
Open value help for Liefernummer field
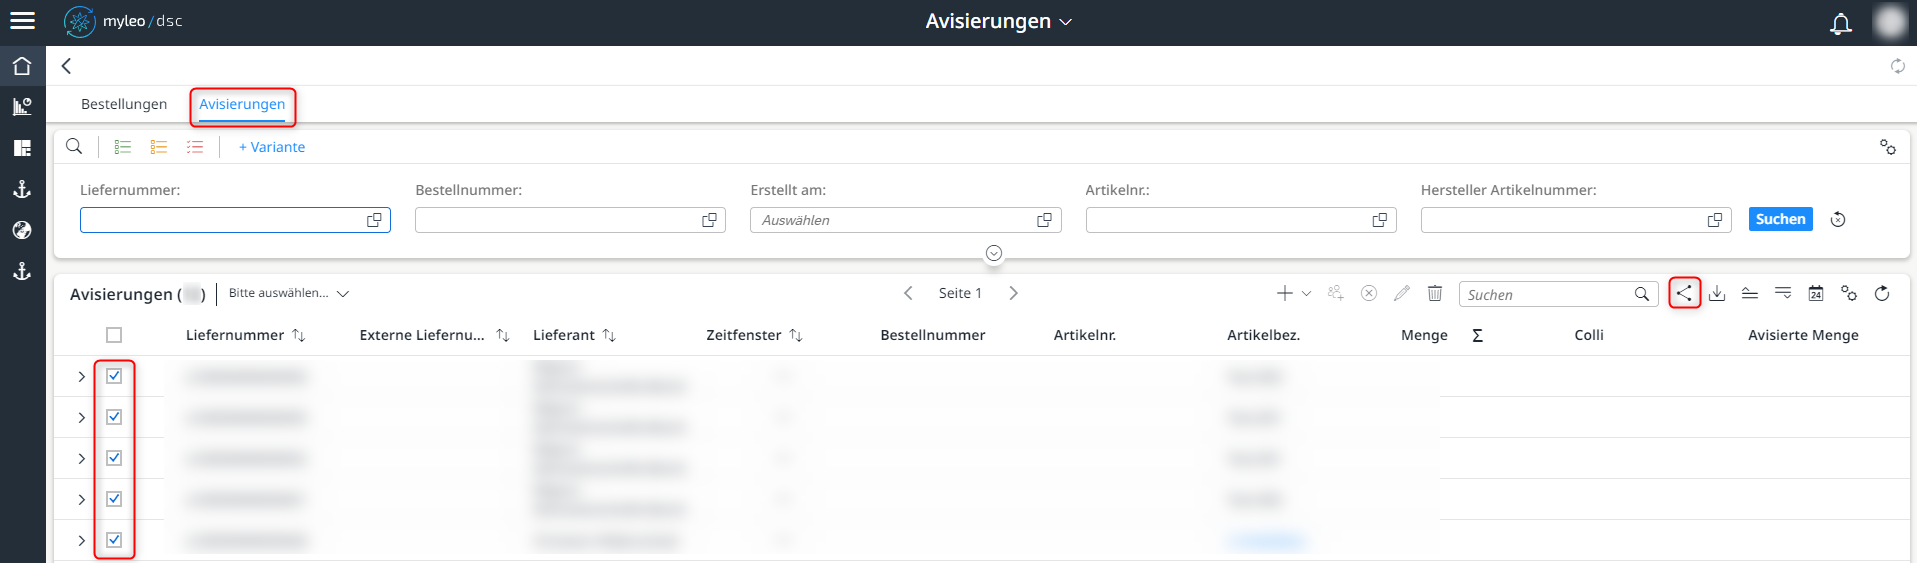coord(374,220)
